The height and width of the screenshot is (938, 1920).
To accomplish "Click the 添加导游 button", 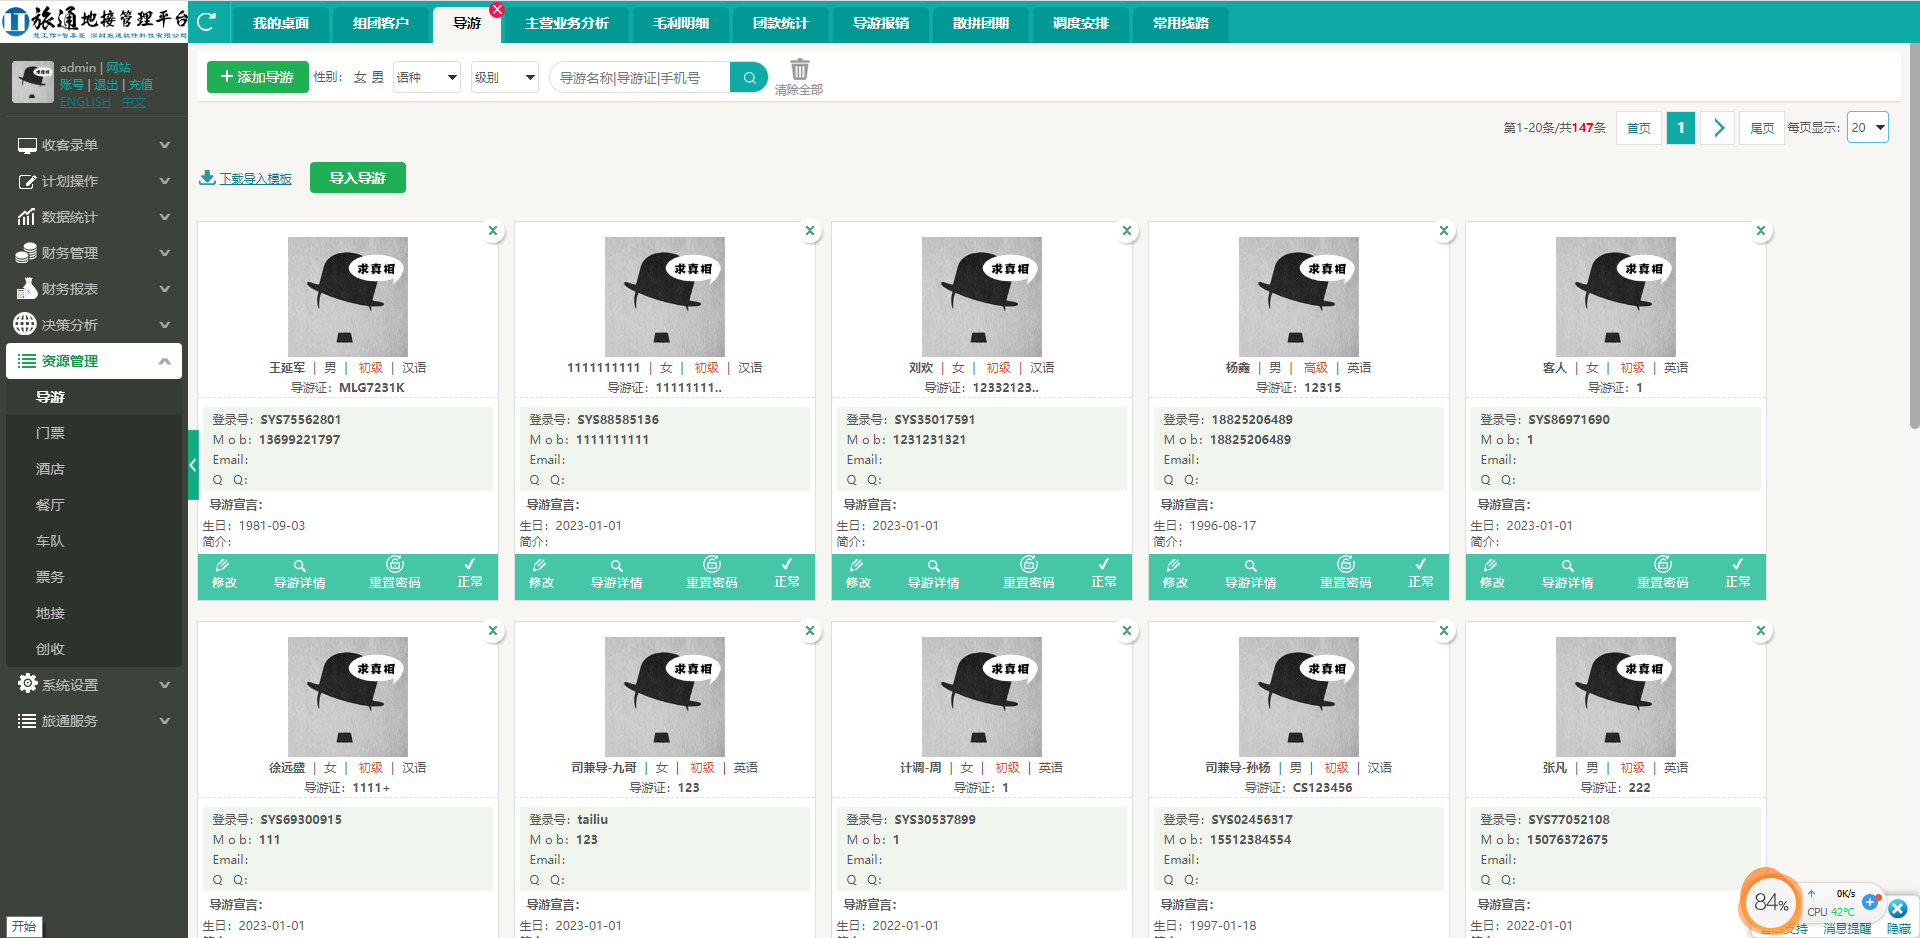I will pyautogui.click(x=258, y=77).
